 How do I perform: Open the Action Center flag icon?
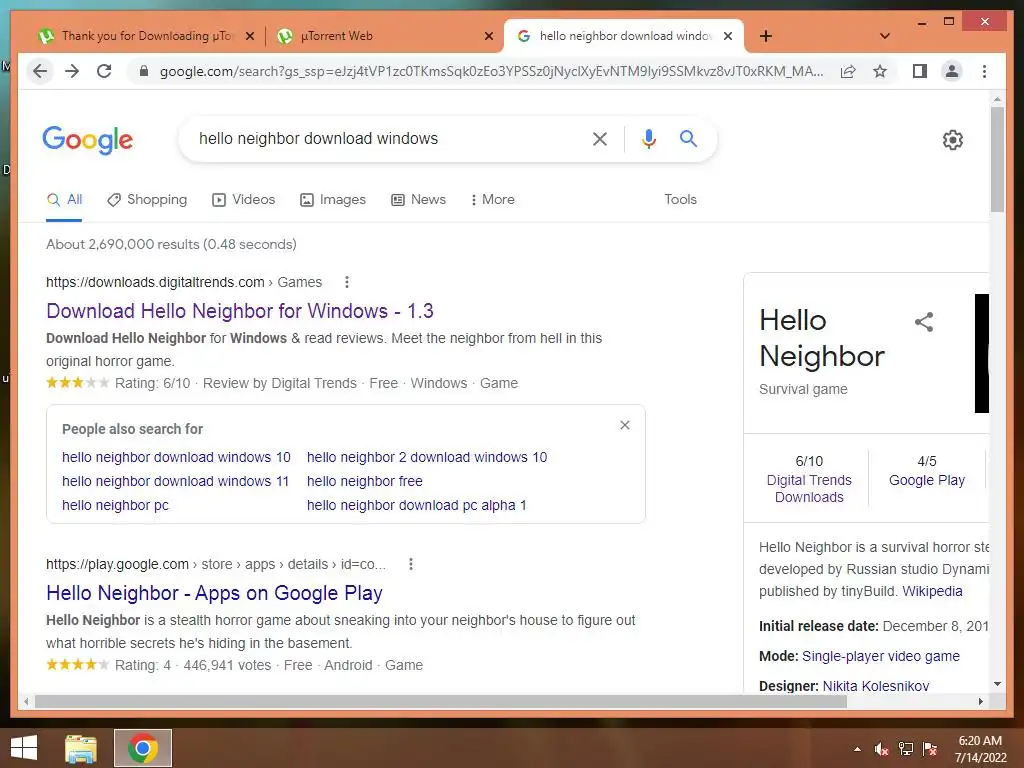930,749
